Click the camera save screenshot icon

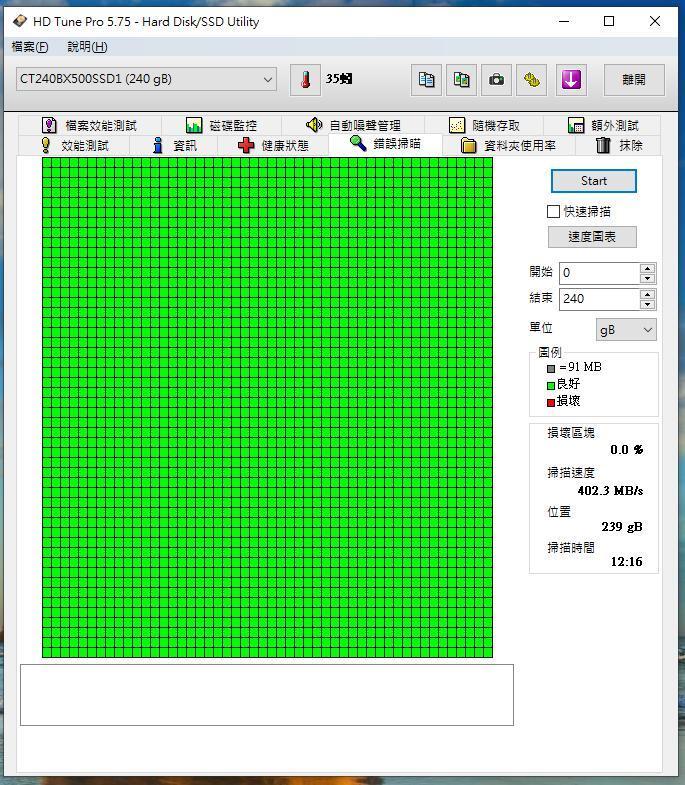click(496, 80)
